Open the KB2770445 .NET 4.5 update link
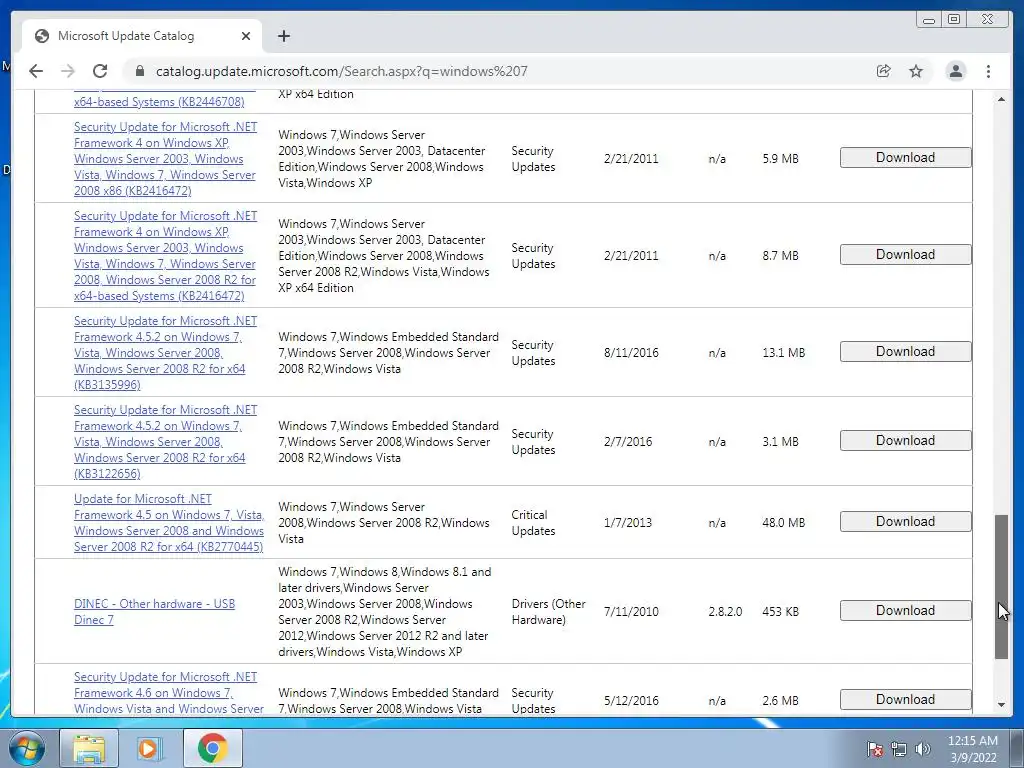Image resolution: width=1024 pixels, height=768 pixels. pos(168,522)
